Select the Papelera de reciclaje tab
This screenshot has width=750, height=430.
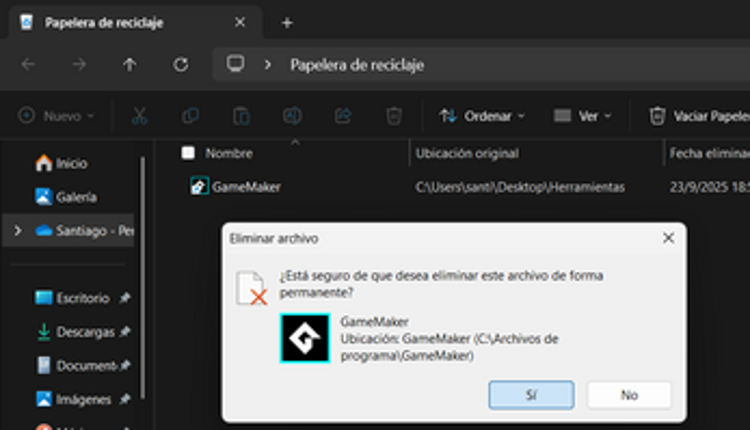tap(135, 22)
